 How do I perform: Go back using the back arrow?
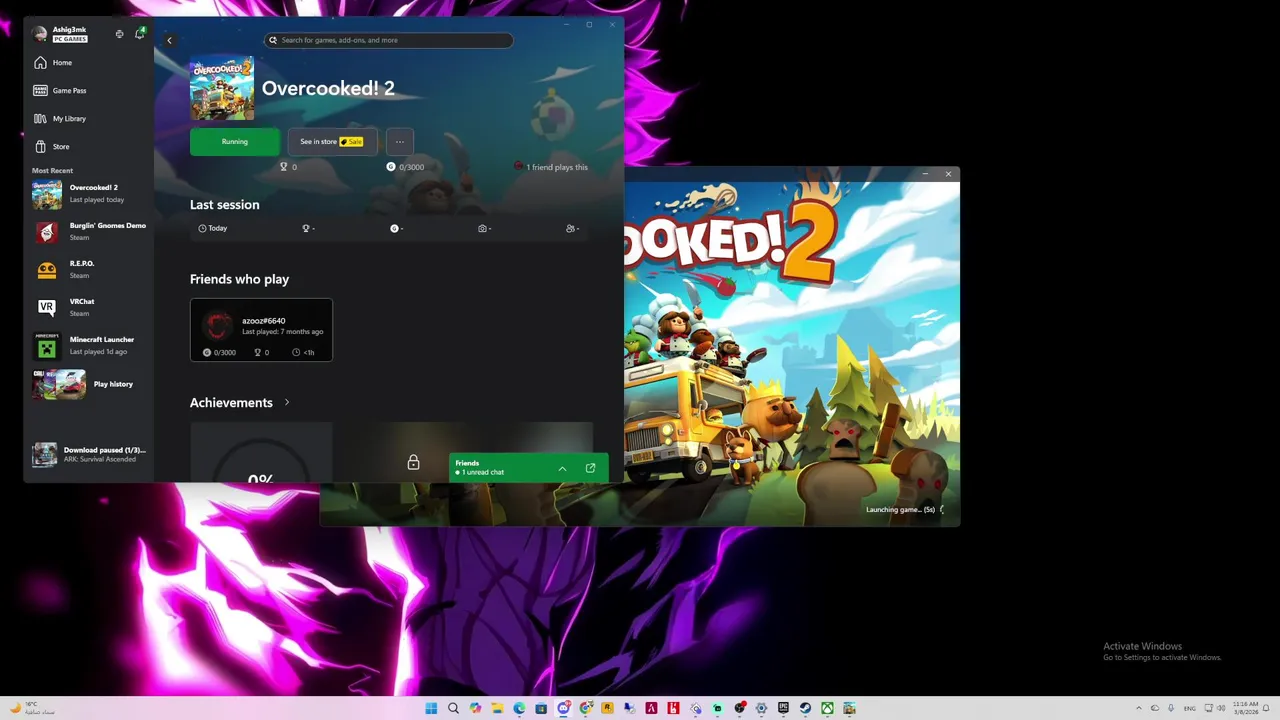pos(169,41)
